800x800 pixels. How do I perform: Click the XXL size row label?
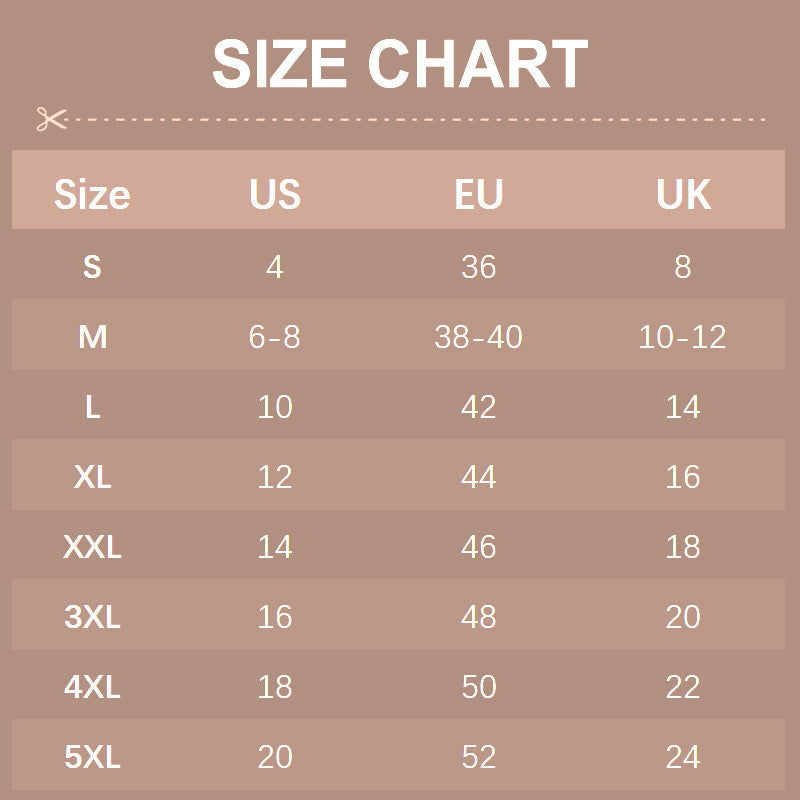[x=92, y=547]
